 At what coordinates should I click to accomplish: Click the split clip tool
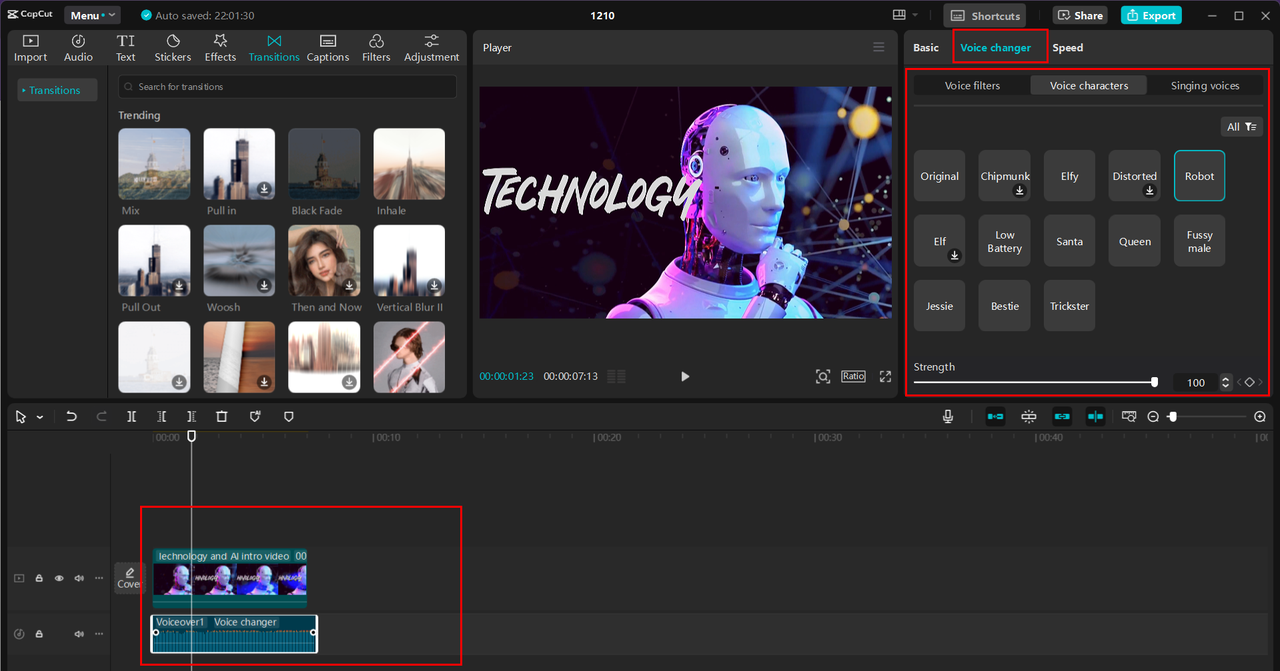(x=131, y=416)
